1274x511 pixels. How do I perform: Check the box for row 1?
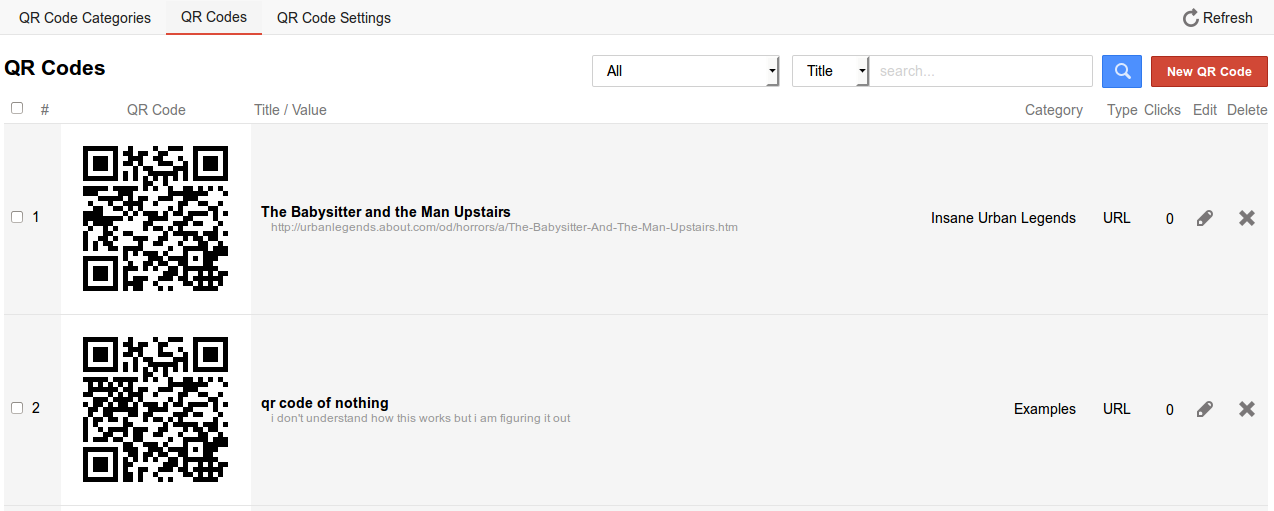(17, 218)
